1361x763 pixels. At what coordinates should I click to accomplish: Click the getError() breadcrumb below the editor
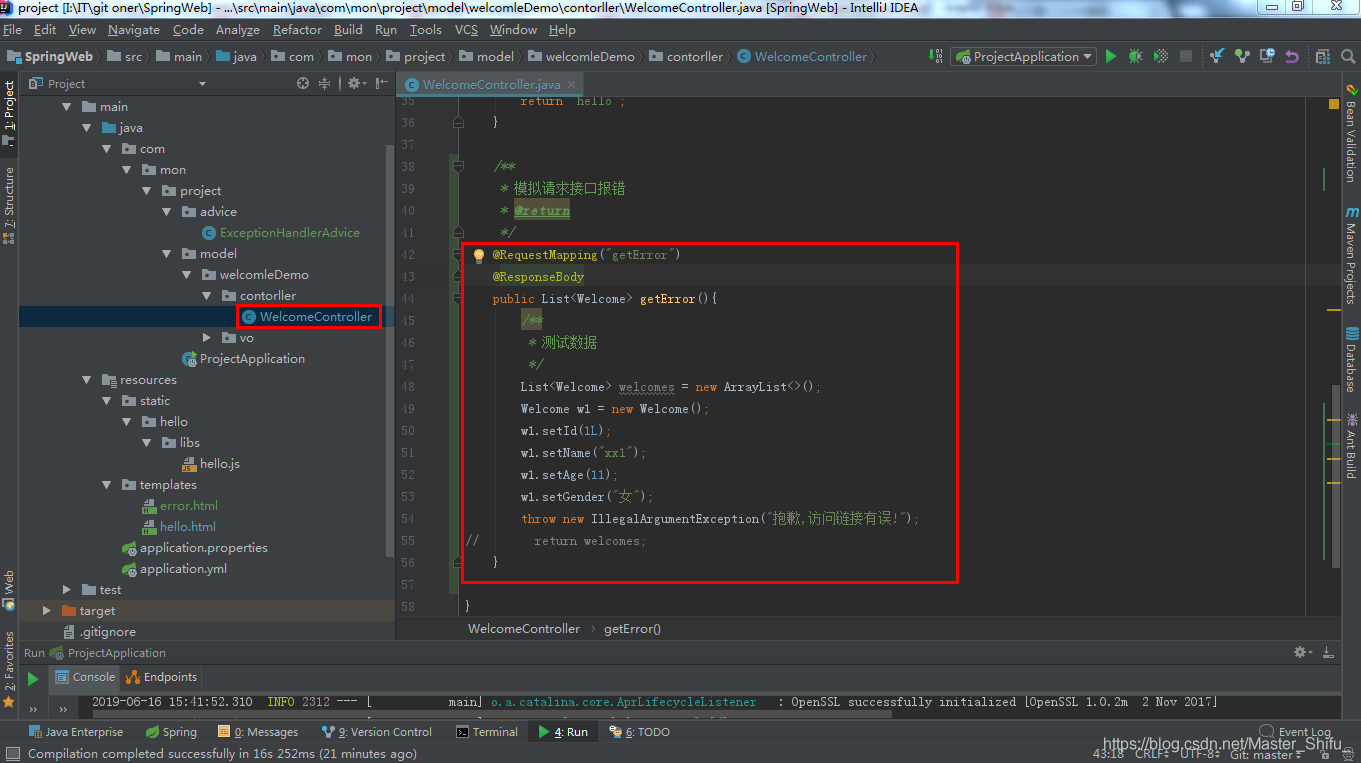click(x=632, y=629)
